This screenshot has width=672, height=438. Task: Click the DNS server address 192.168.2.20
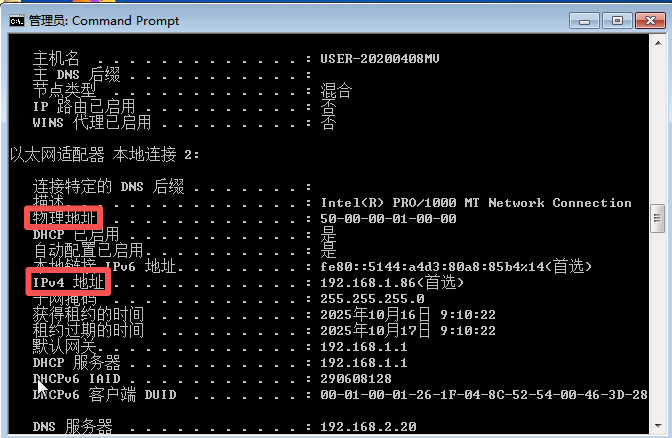coord(368,427)
